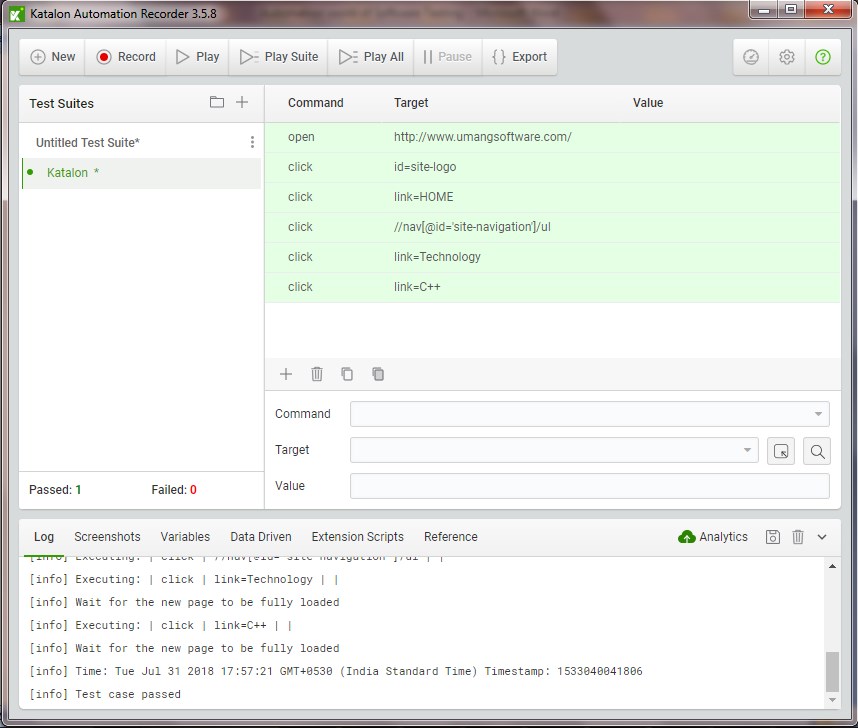Paste the command using the paste icon
The image size is (858, 728).
[x=378, y=374]
